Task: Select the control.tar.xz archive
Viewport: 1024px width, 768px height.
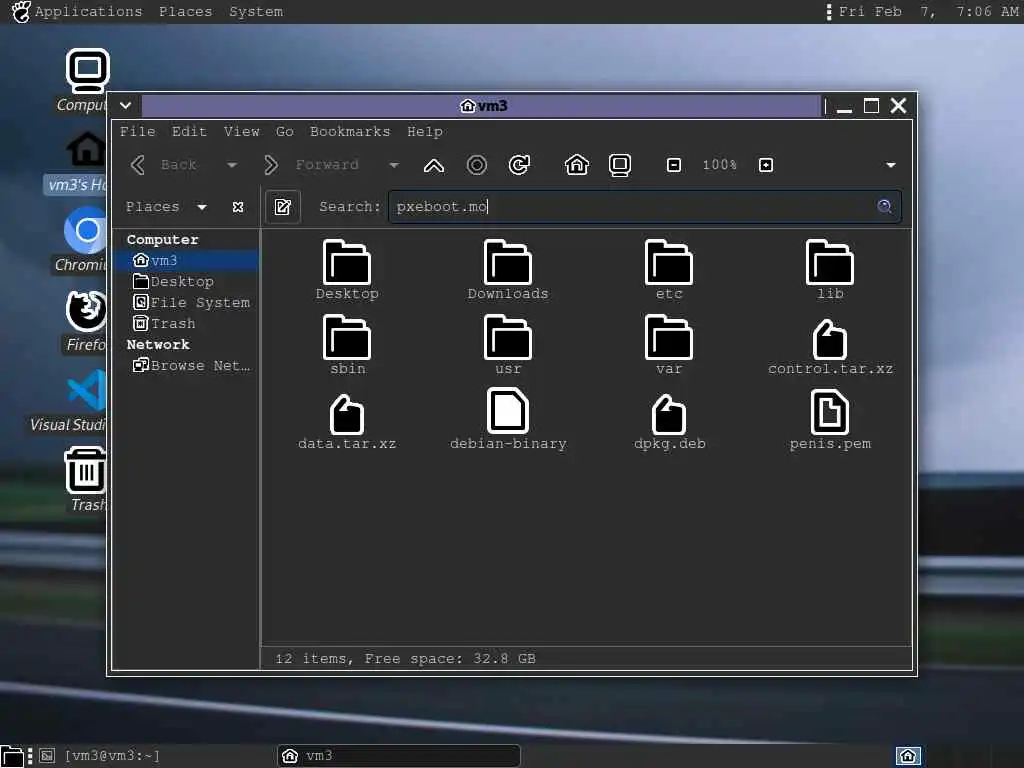Action: coord(830,346)
